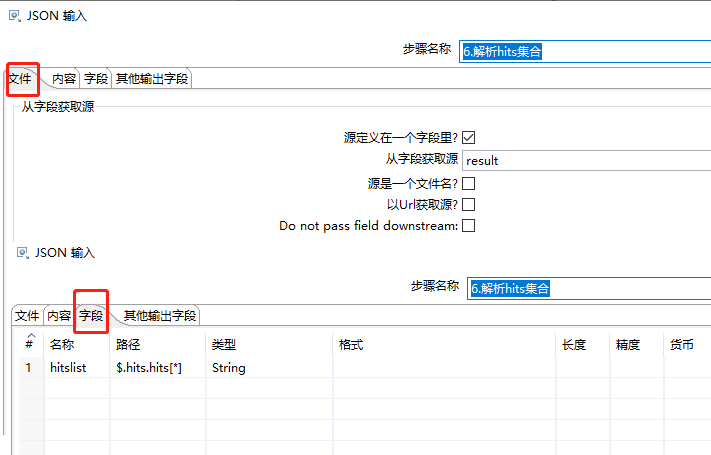The image size is (711, 455).
Task: Select the 文件 tab in lower dialog
Action: pos(27,316)
